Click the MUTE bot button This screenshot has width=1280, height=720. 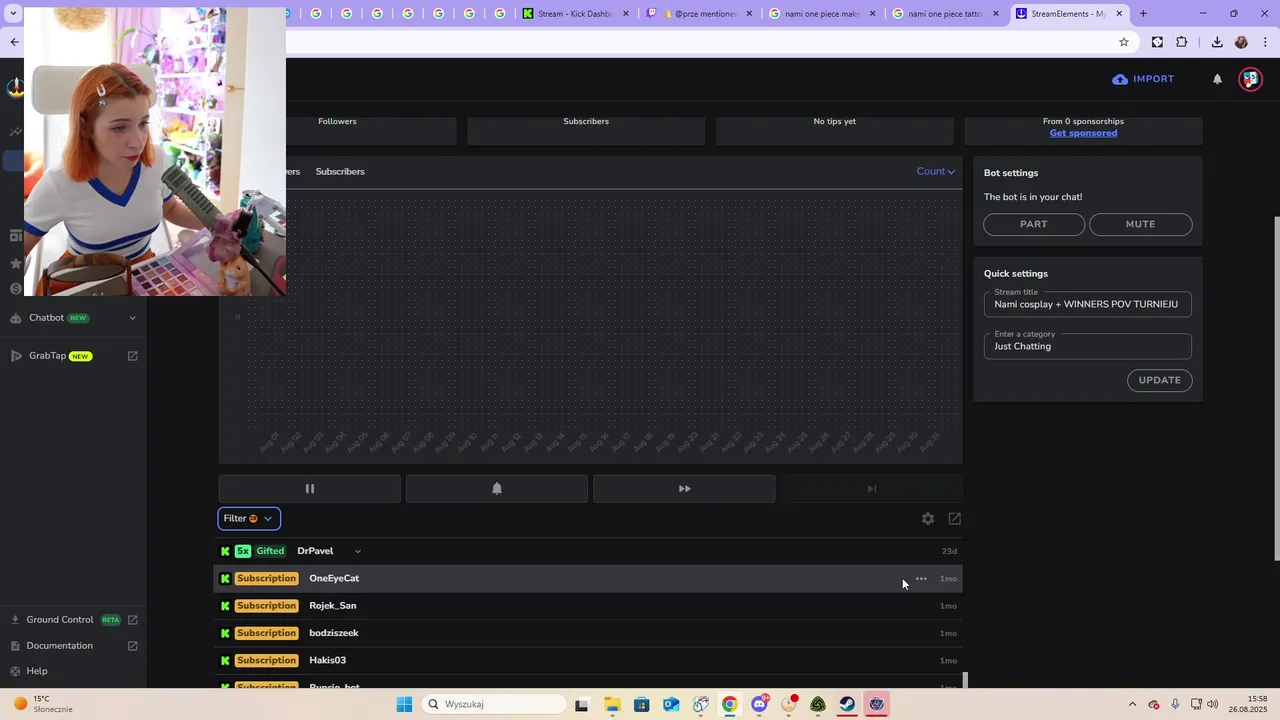pos(1140,224)
